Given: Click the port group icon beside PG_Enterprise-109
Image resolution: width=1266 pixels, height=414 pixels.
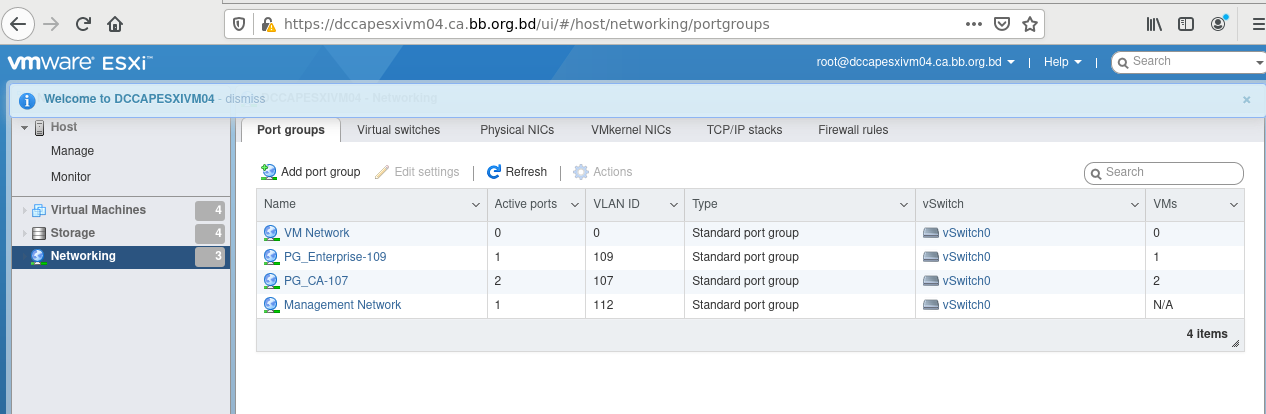Looking at the screenshot, I should 271,257.
